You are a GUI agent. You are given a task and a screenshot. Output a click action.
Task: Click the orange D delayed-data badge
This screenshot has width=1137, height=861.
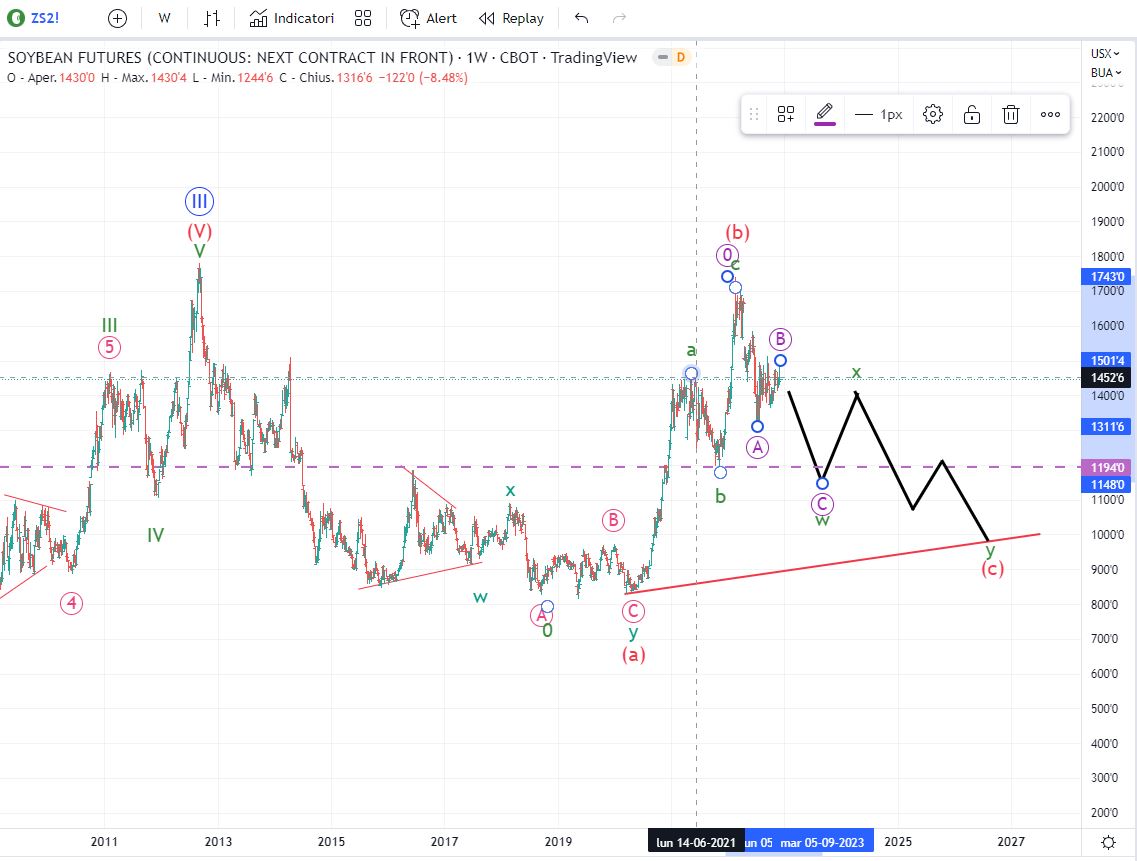(681, 57)
